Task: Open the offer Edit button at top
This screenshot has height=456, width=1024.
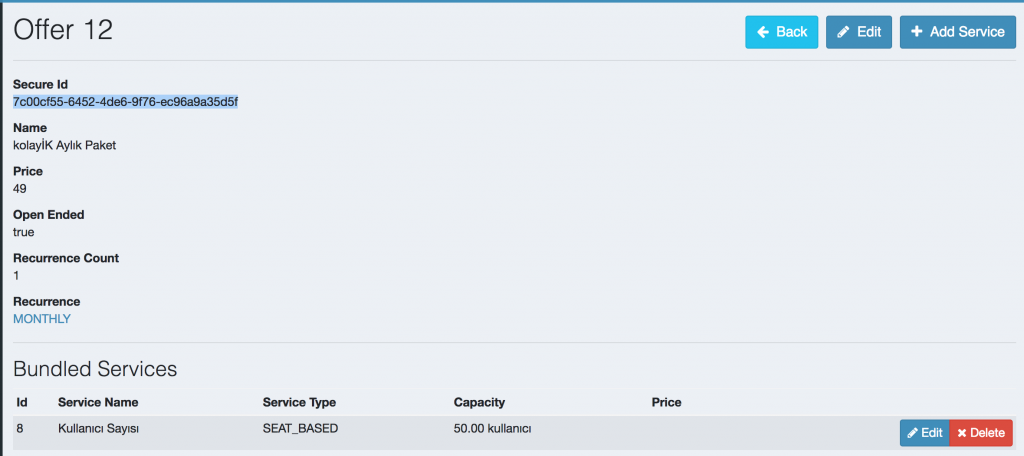Action: (859, 32)
